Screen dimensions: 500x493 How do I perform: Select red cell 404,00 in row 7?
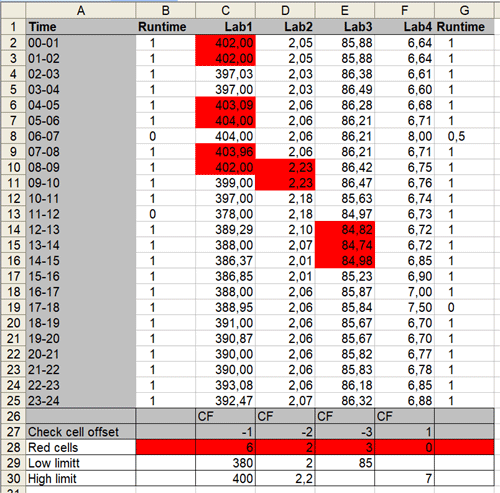point(225,121)
